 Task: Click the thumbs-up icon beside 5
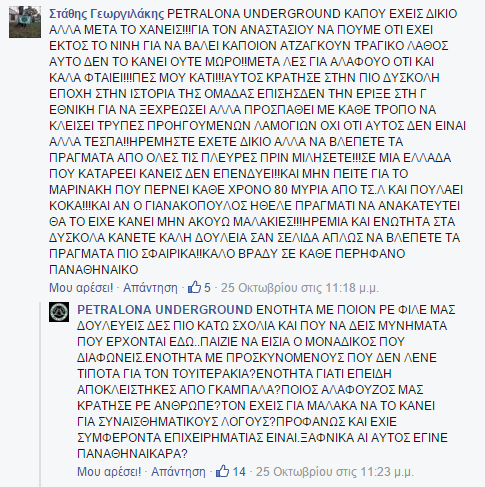194,287
